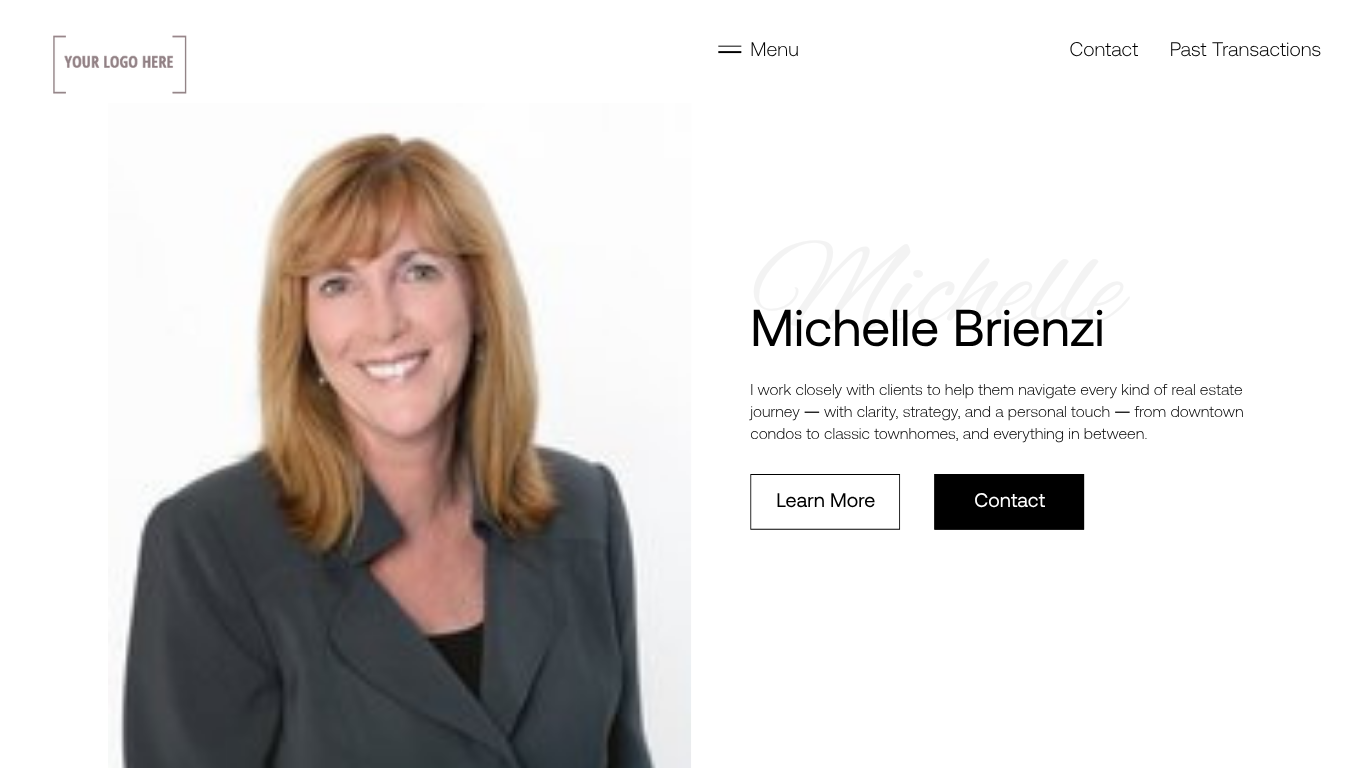This screenshot has width=1366, height=768.
Task: Click the 'Menu' text label
Action: pyautogui.click(x=774, y=49)
